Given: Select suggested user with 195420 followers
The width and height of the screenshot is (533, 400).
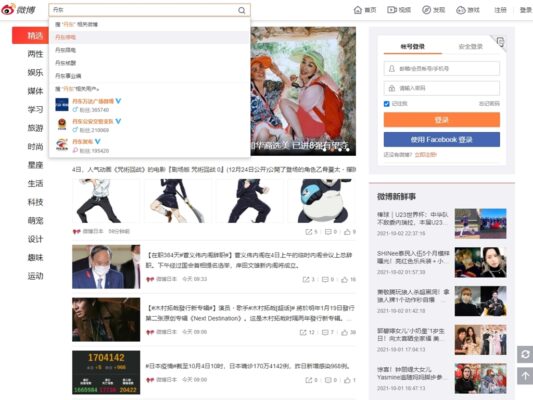Looking at the screenshot, I should point(150,145).
